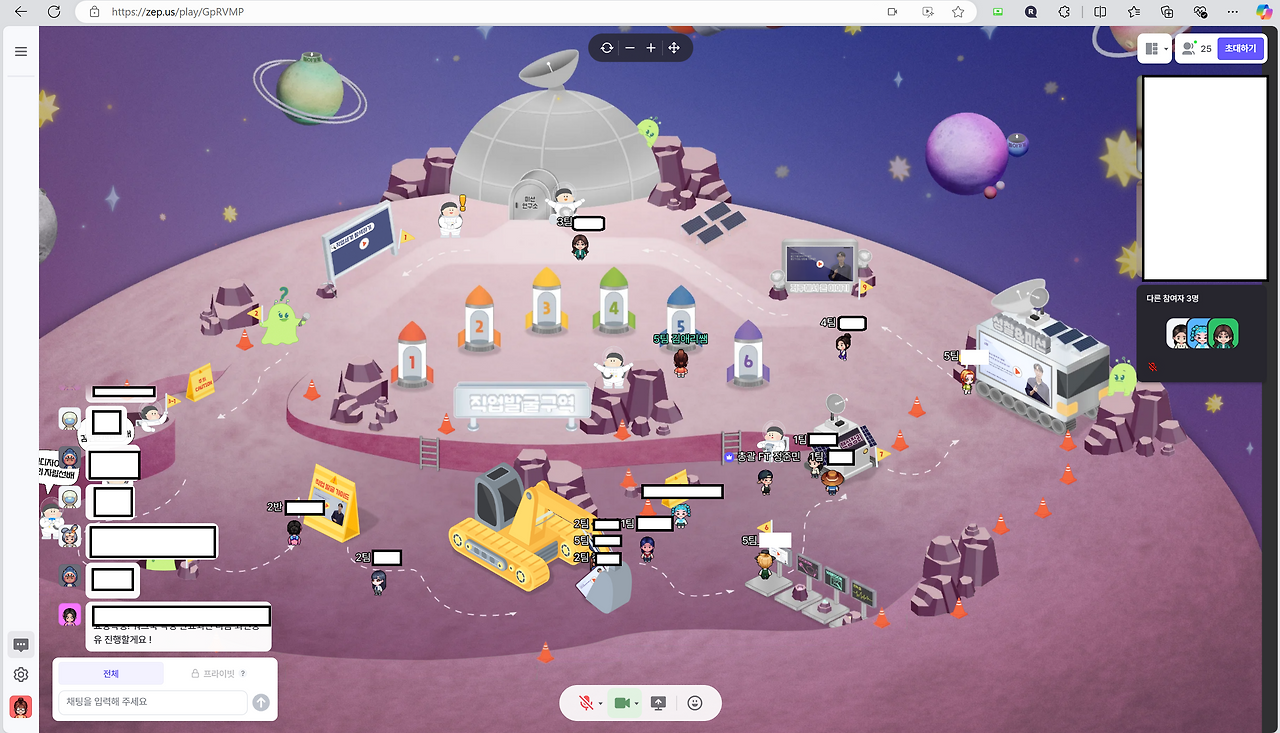This screenshot has height=733, width=1280.
Task: Focus the 채팅을 입력해 주세요 chat input
Action: click(153, 702)
